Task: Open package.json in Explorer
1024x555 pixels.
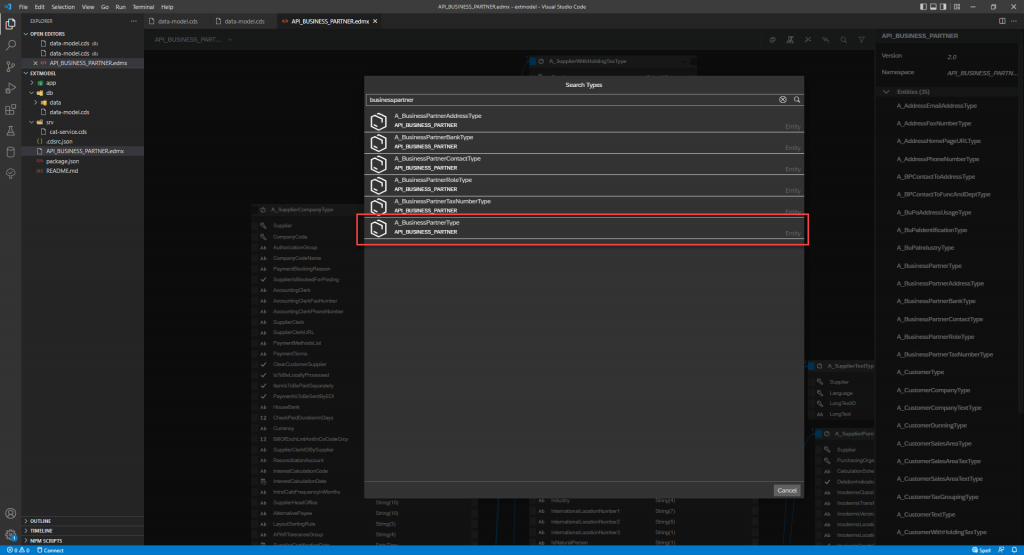Action: [63, 161]
